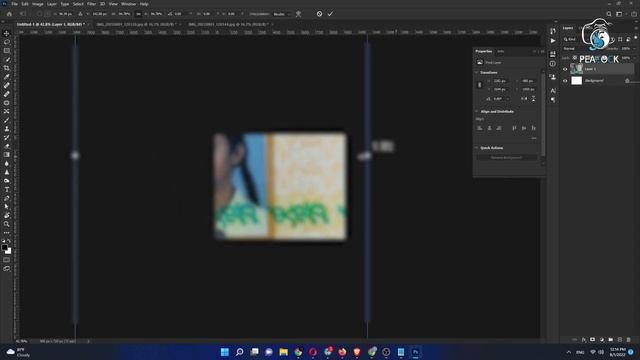The width and height of the screenshot is (640, 360).
Task: Open the File menu
Action: coord(14,4)
